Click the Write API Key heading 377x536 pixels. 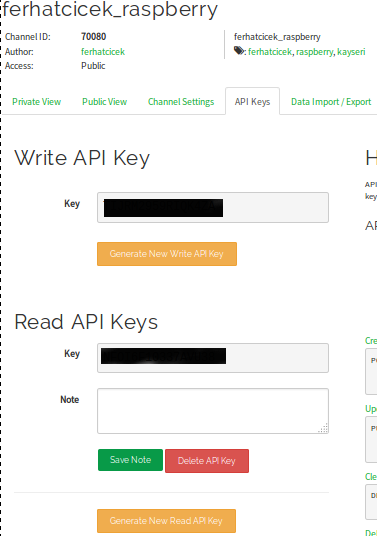(82, 158)
